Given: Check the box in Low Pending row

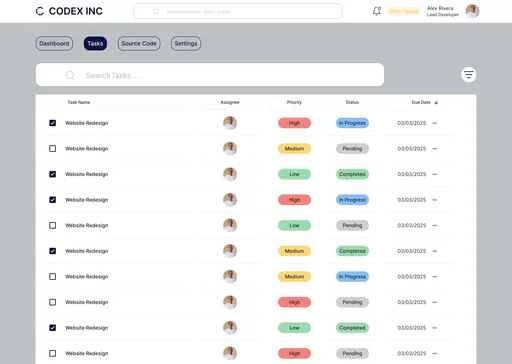Looking at the screenshot, I should pyautogui.click(x=52, y=225).
